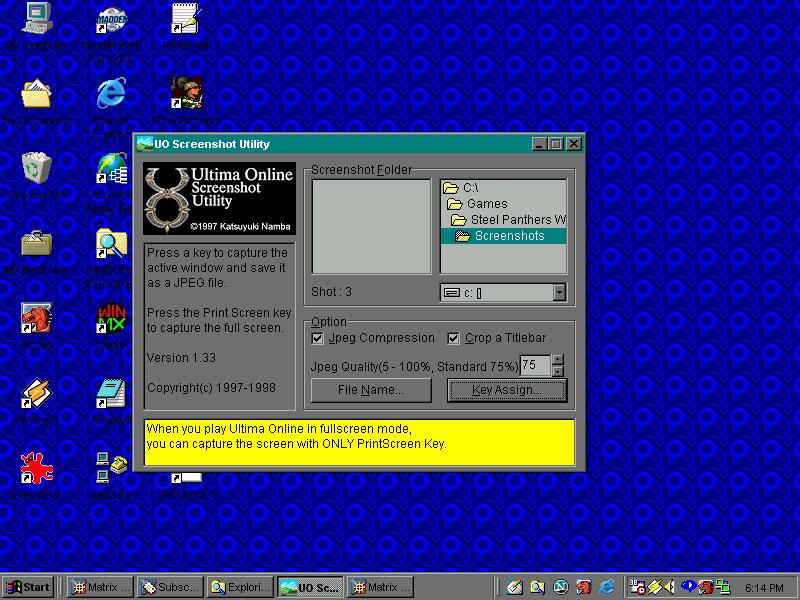
Task: Open the dial-up networking computers-and-phone icon
Action: pos(111,467)
